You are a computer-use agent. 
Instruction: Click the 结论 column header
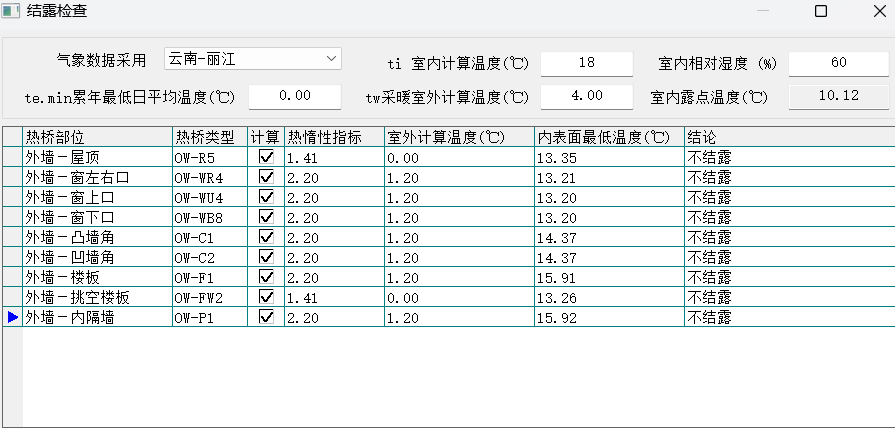[788, 136]
